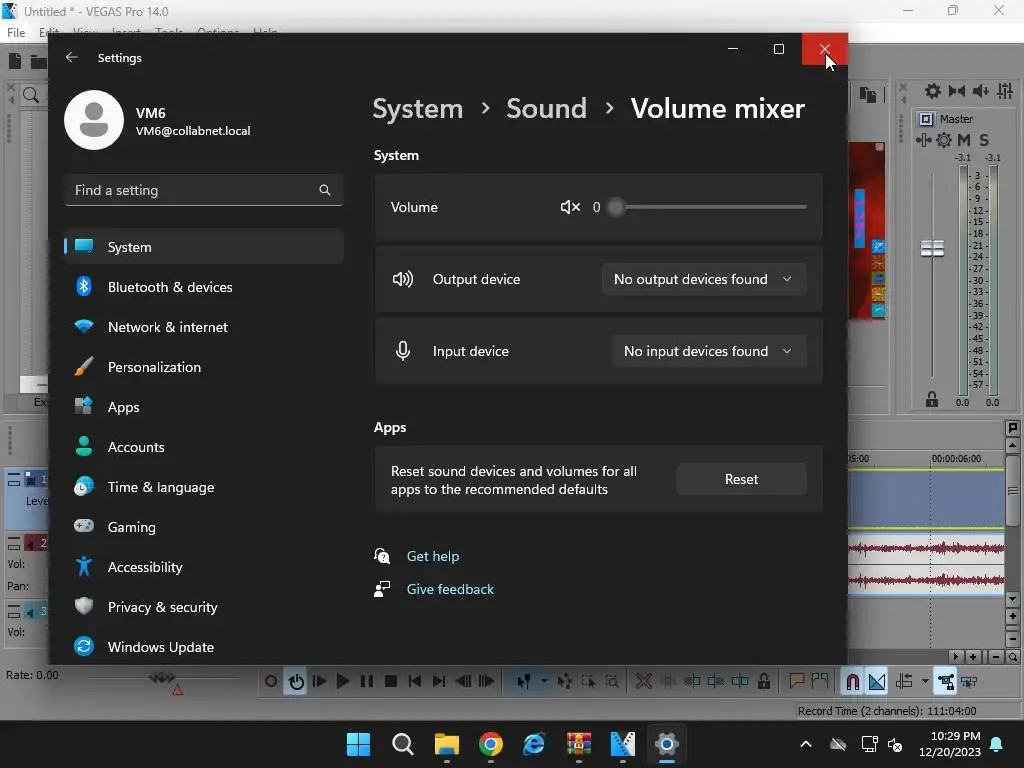Toggle Auto Ripple in VEGAS toolbar
The height and width of the screenshot is (768, 1024).
pyautogui.click(x=904, y=681)
